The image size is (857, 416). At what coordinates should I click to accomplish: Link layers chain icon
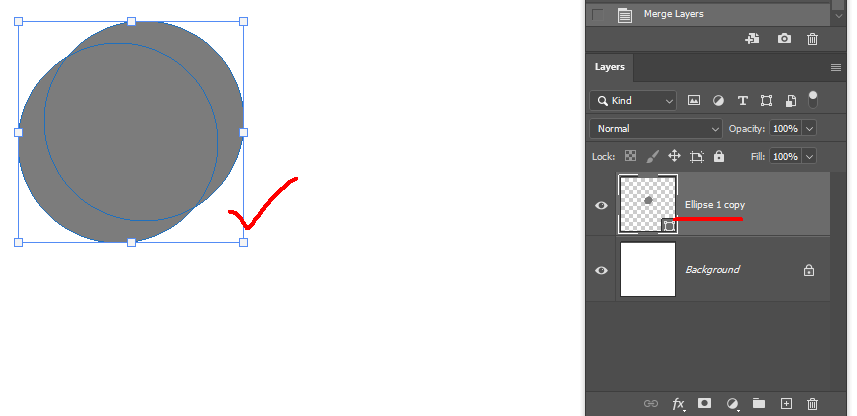[650, 404]
